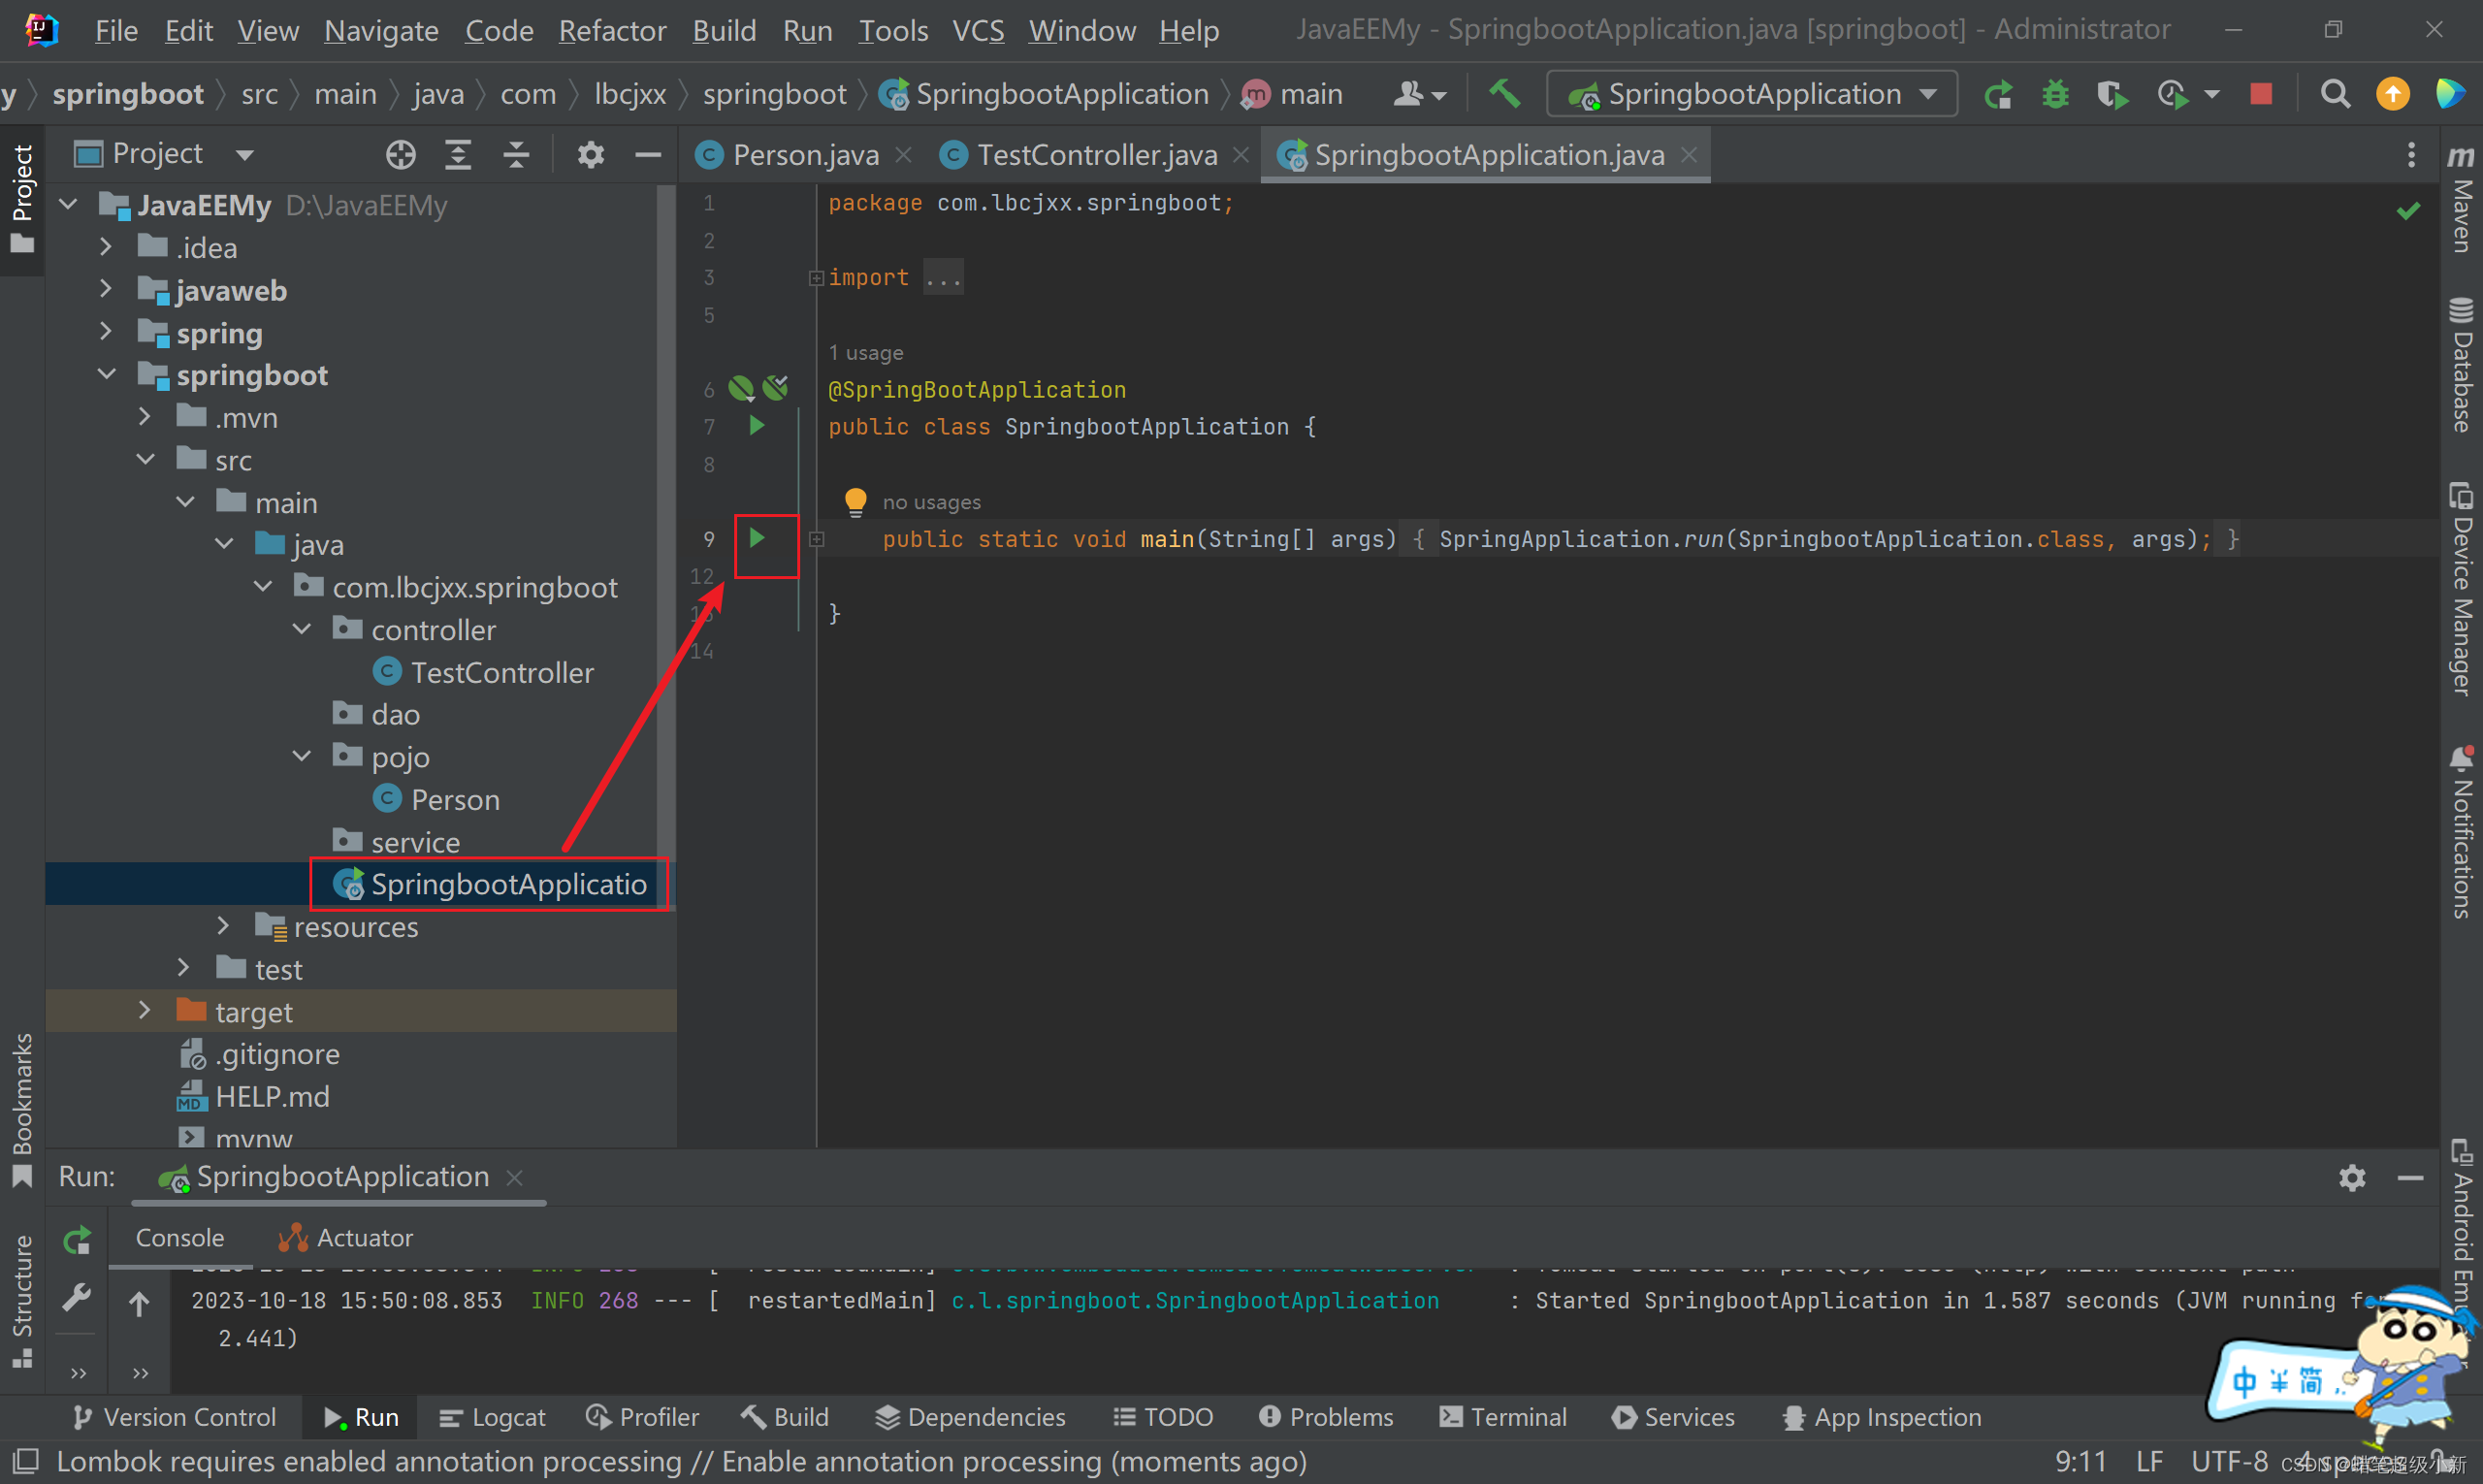Click run gutter arrow beside main method

click(x=757, y=539)
